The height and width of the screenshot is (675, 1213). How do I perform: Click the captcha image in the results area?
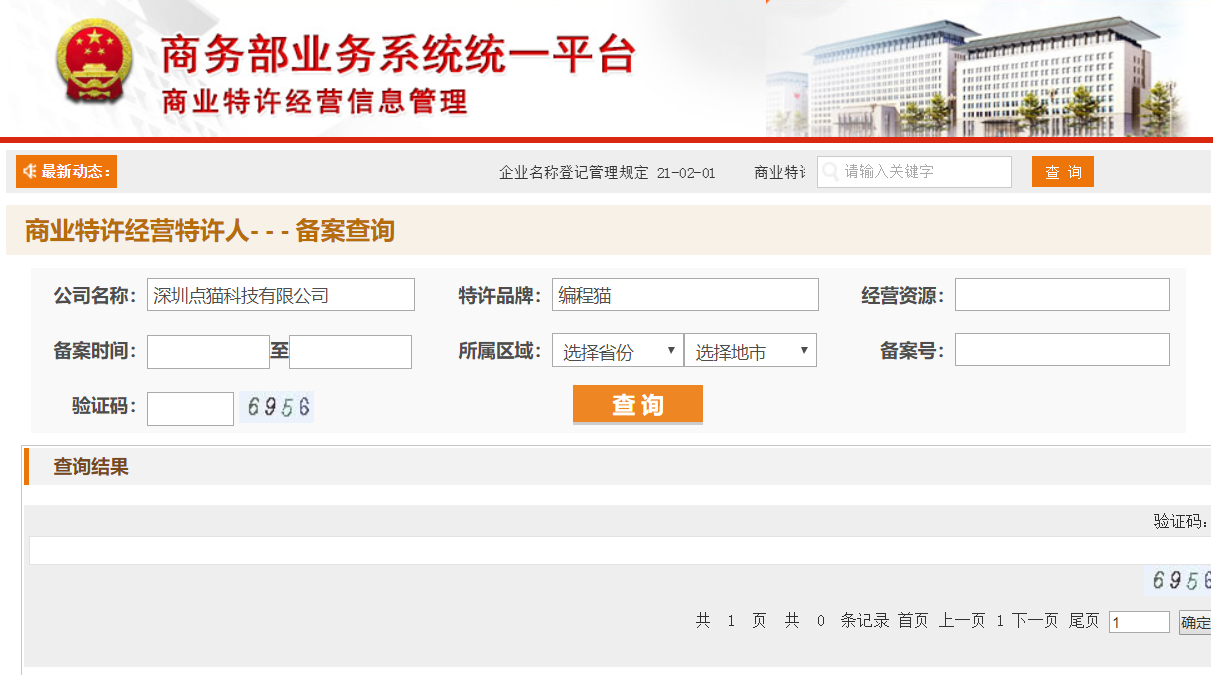(1180, 581)
